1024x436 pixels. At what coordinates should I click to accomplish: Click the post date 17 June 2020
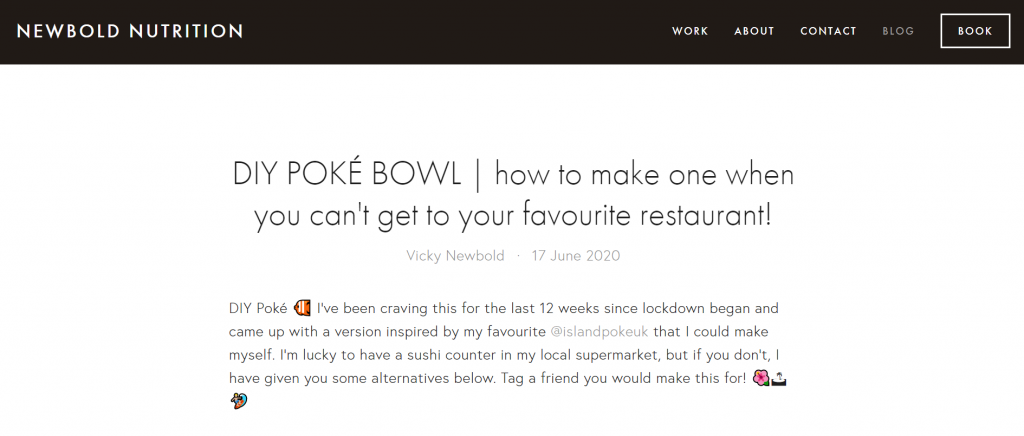click(x=575, y=255)
